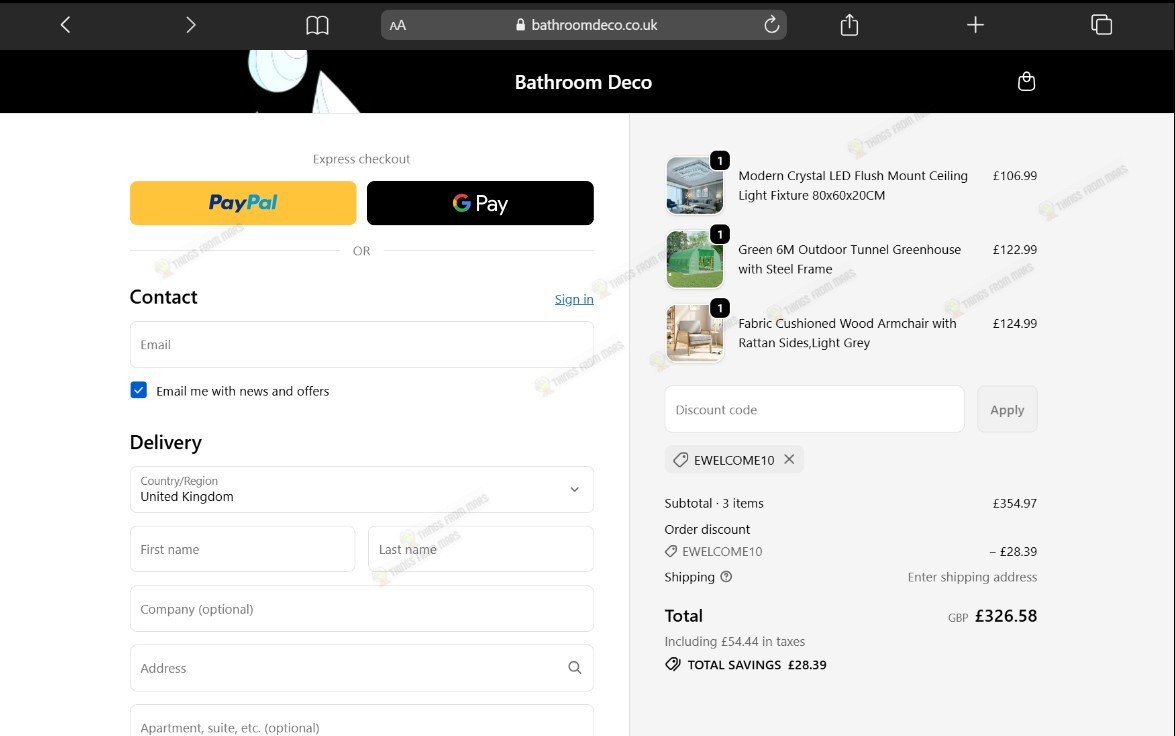Viewport: 1175px width, 736px height.
Task: Click the £122.99 price
Action: click(1015, 250)
